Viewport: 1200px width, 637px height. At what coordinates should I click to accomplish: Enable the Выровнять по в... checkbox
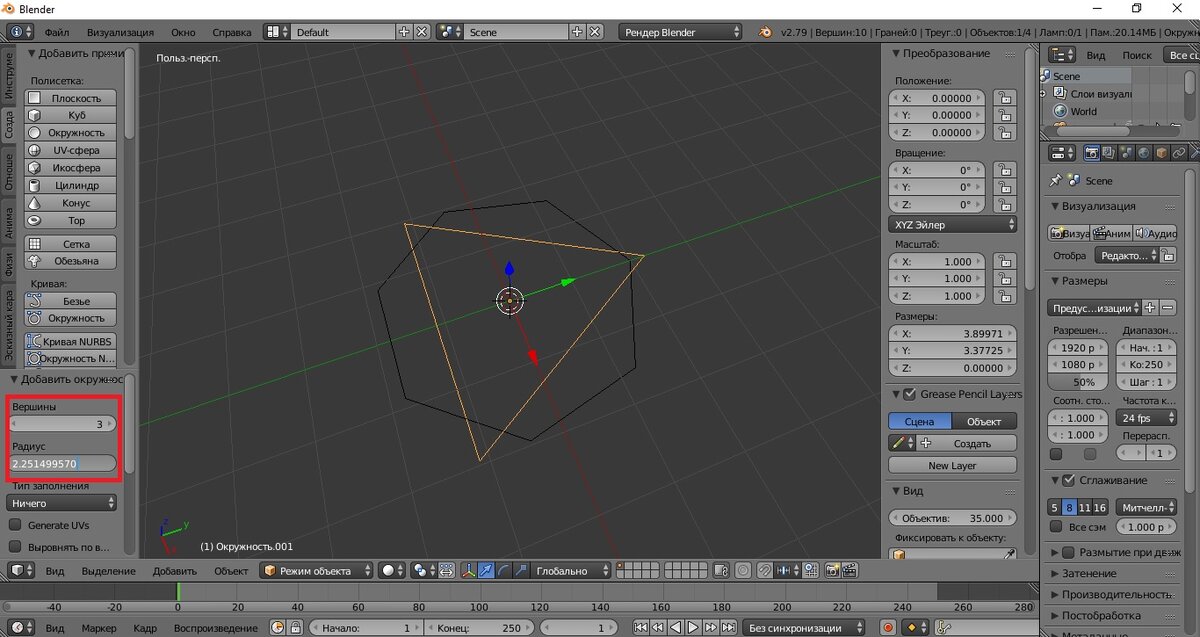click(15, 547)
